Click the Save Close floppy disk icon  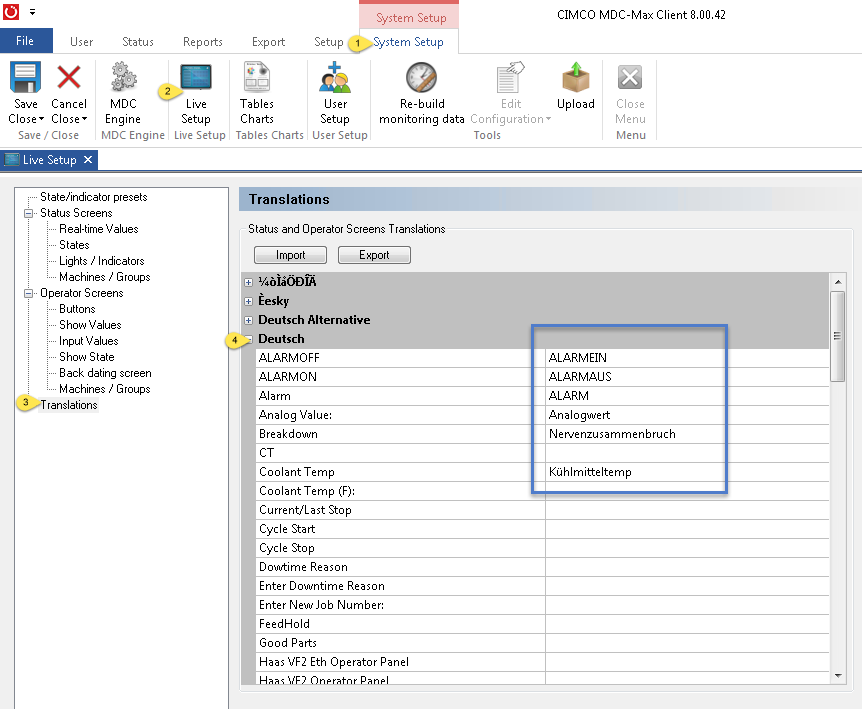[25, 77]
